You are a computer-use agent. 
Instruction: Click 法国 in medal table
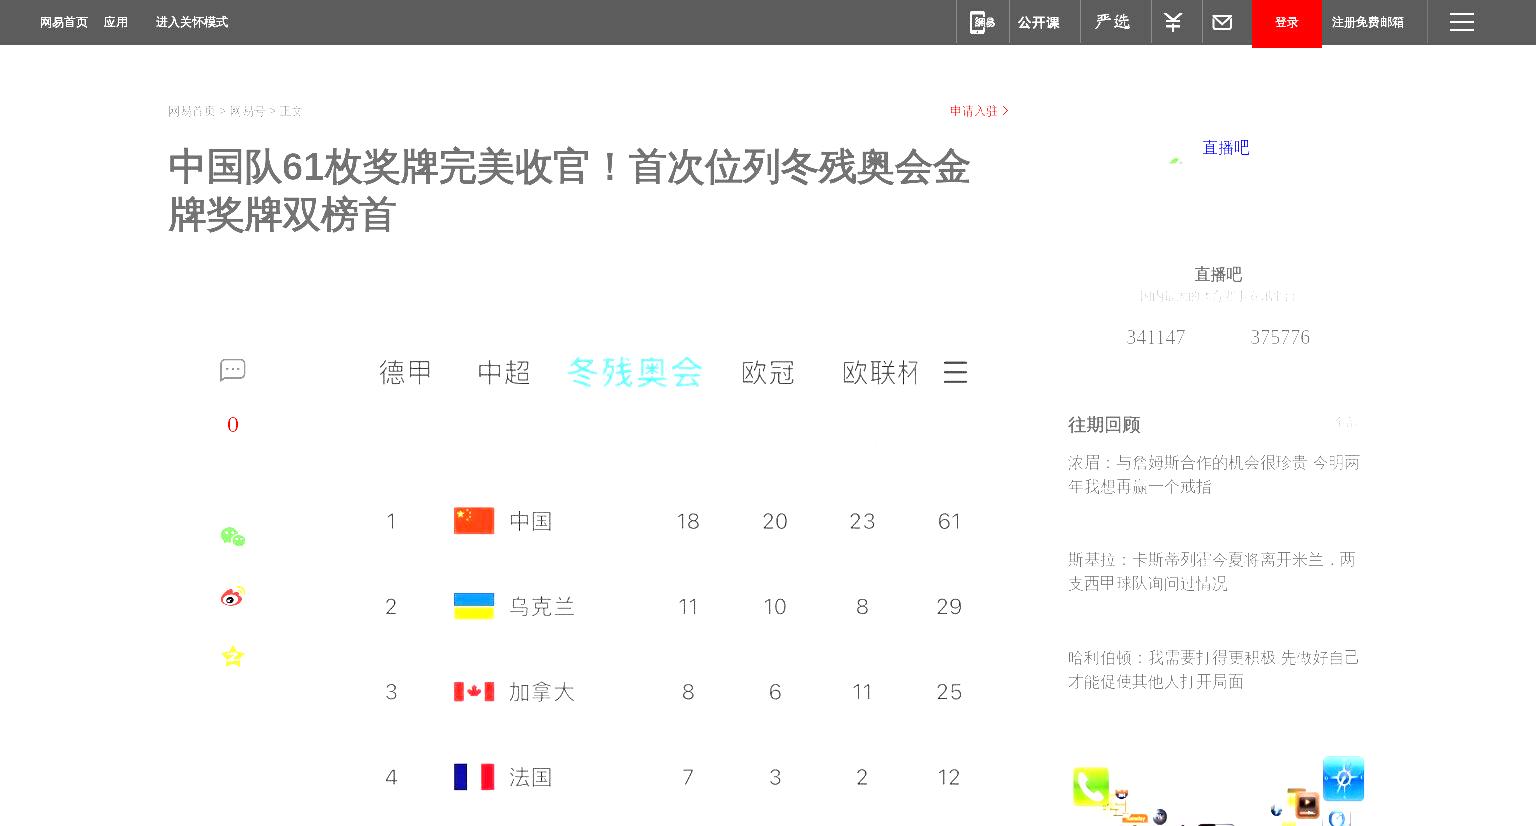click(x=530, y=777)
